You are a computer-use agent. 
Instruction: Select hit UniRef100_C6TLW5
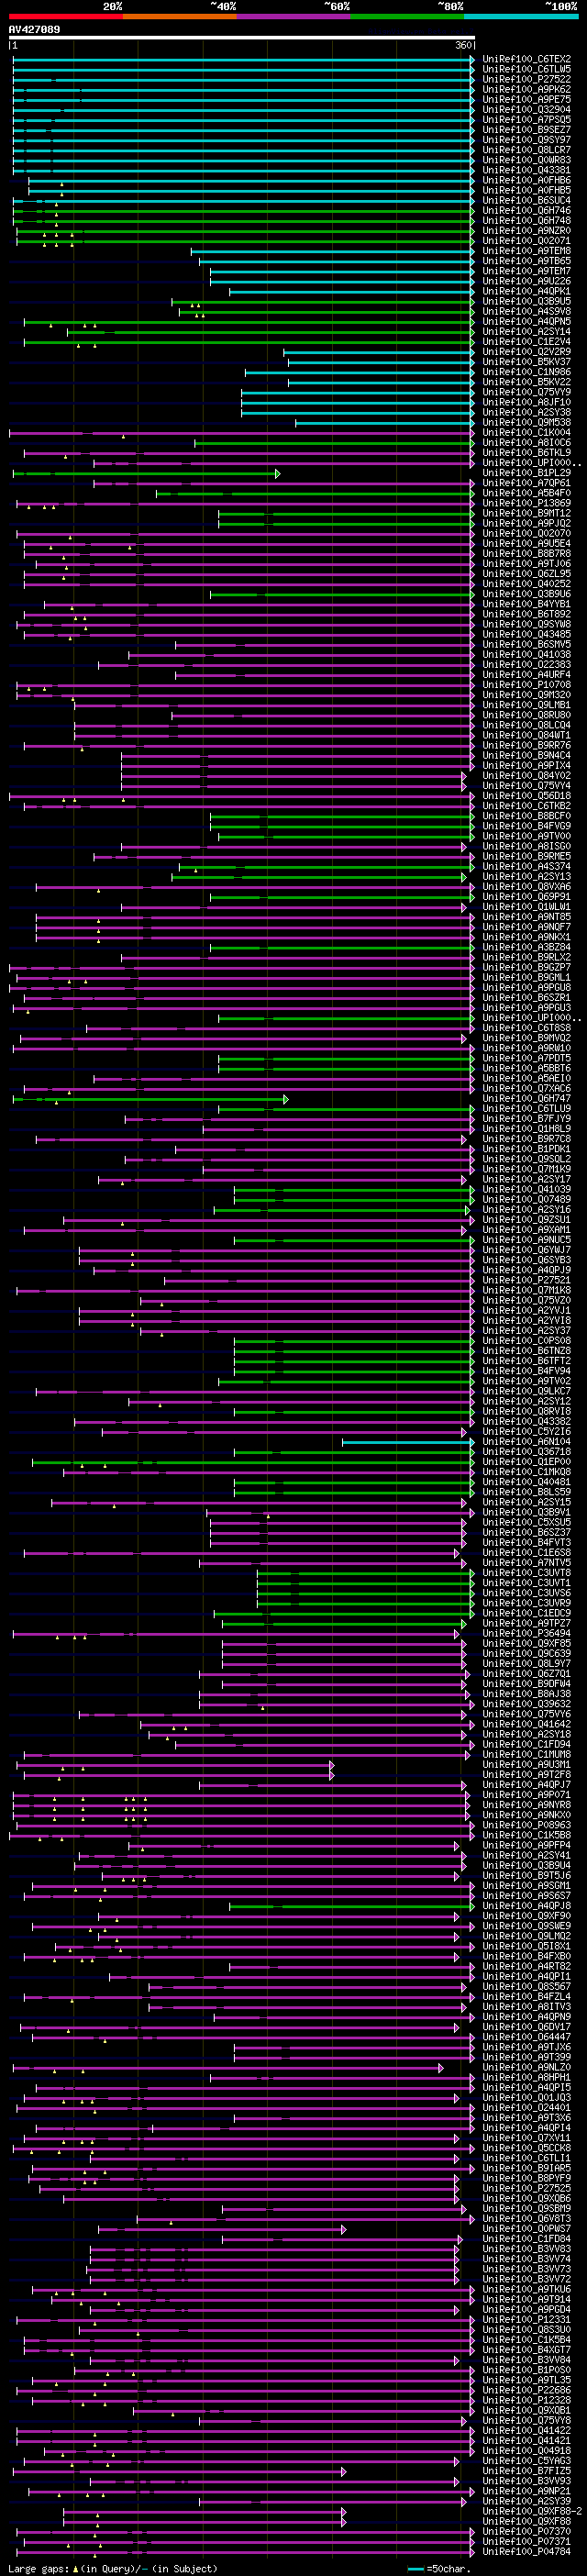527,69
